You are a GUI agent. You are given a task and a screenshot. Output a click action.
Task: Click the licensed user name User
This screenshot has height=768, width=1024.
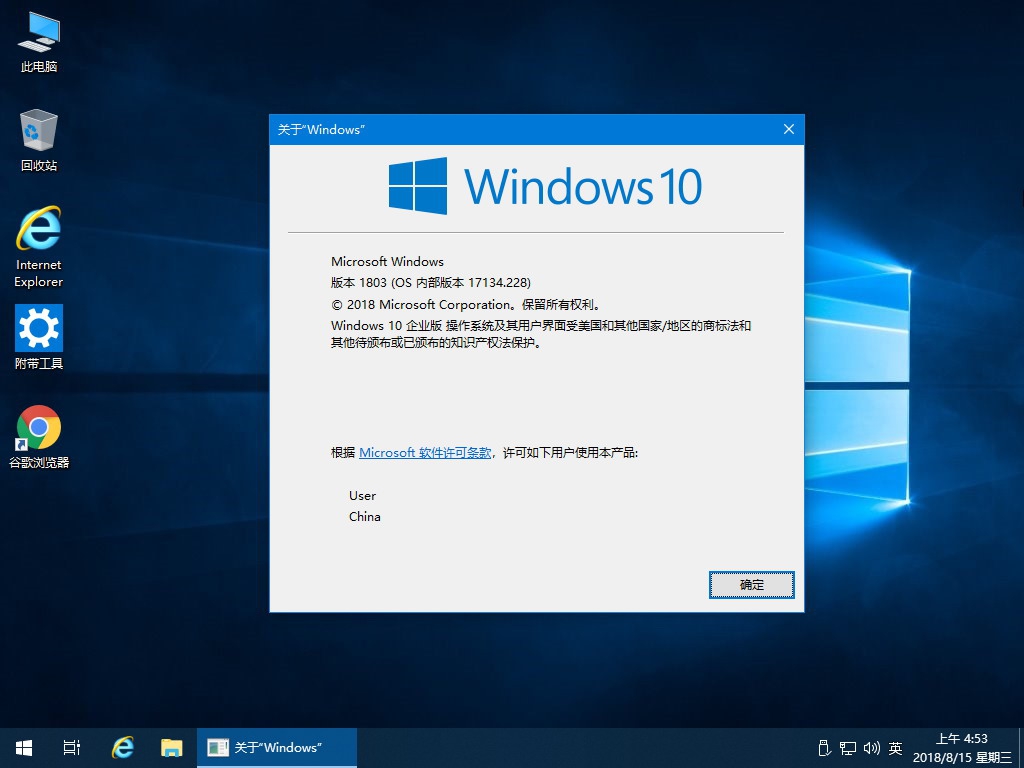coord(362,496)
